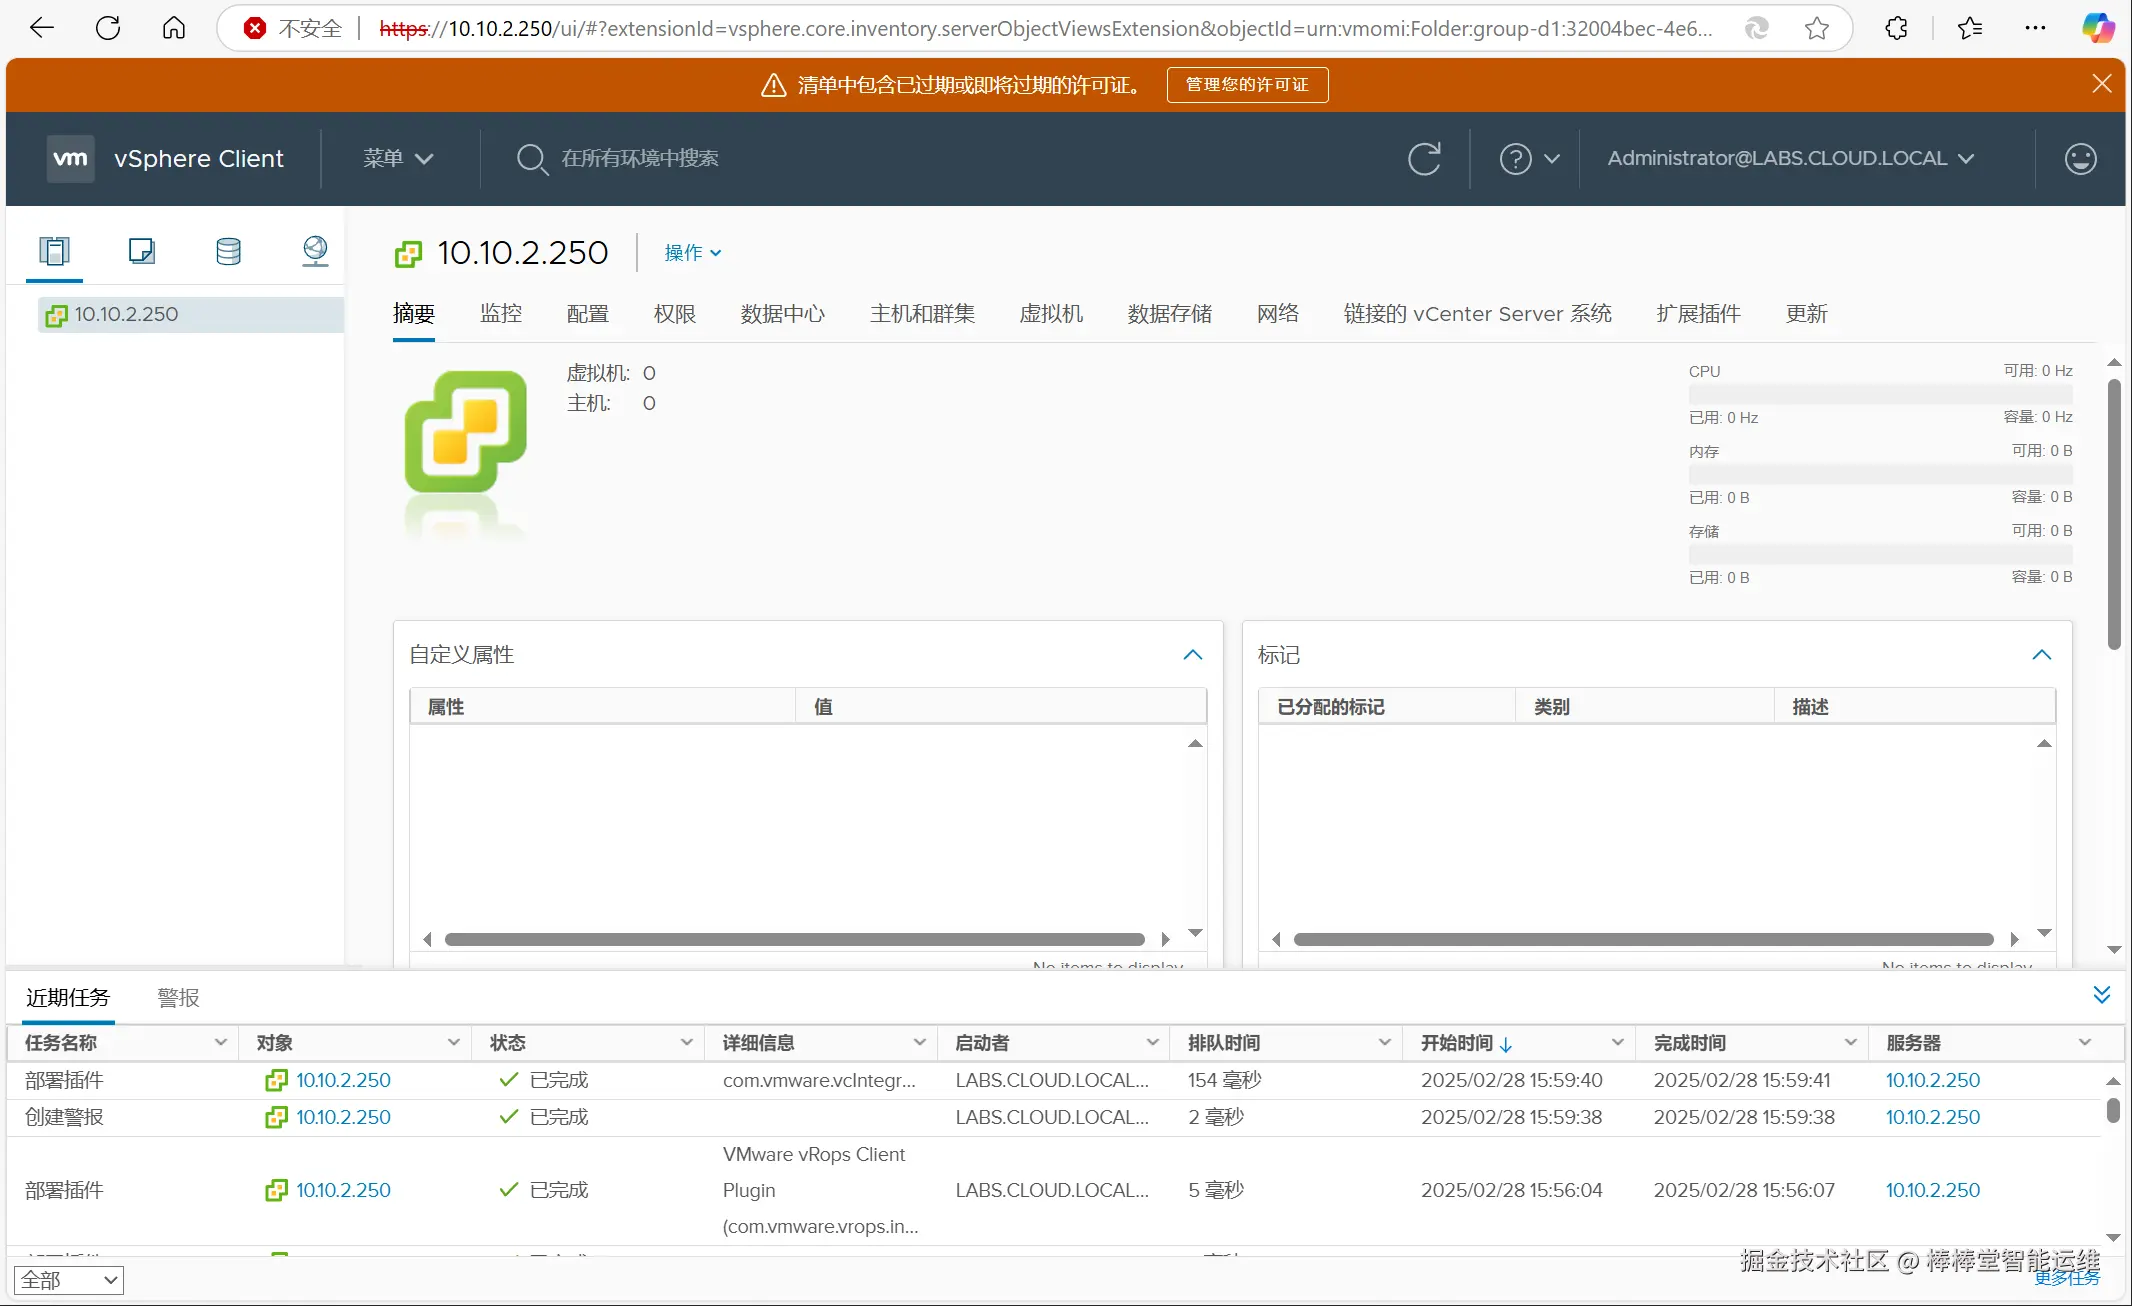
Task: Open the 菜单 dropdown
Action: tap(397, 159)
